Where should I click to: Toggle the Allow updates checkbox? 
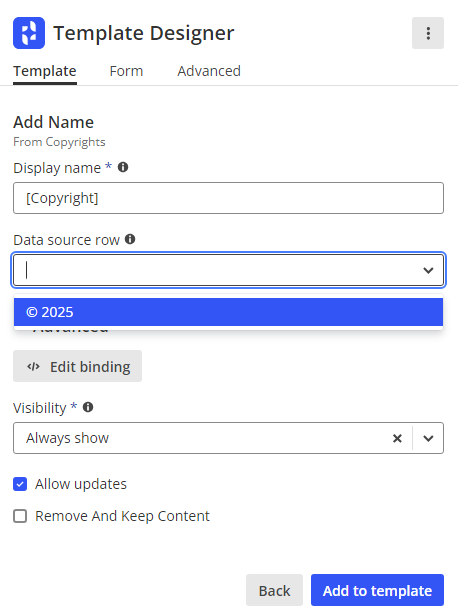[20, 484]
